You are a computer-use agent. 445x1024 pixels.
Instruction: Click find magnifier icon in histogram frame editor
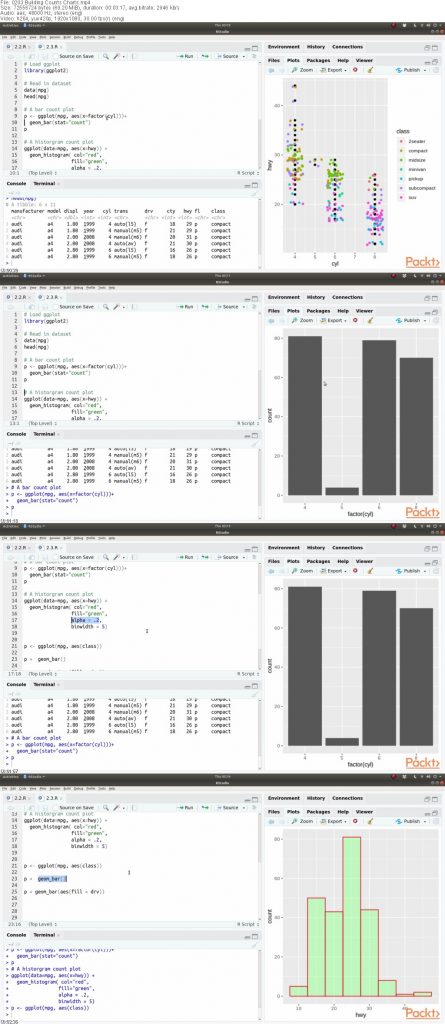105,807
